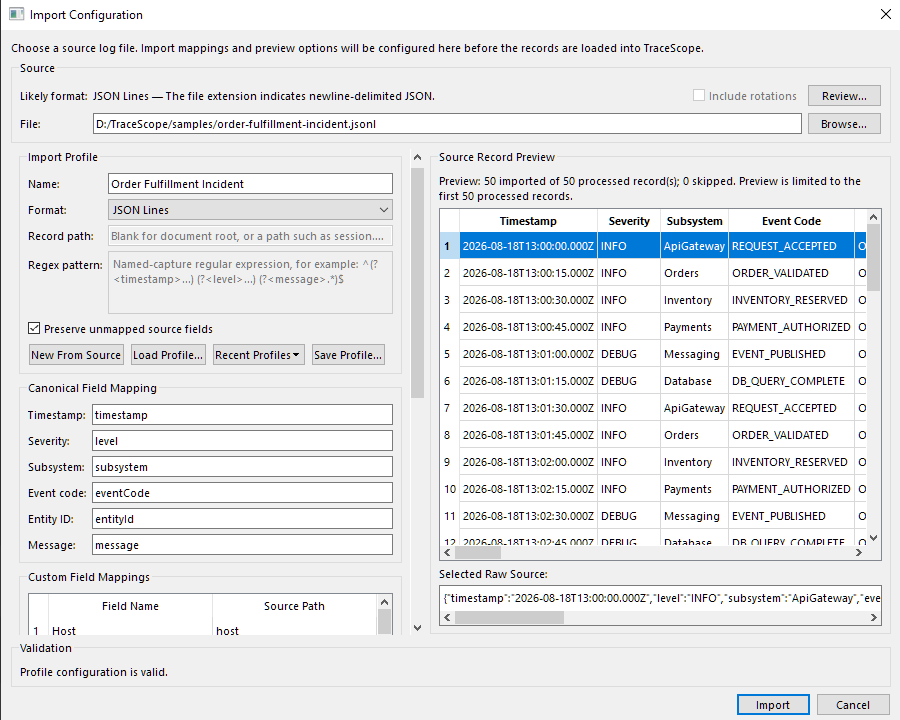900x720 pixels.
Task: Click the Cancel button
Action: pos(852,705)
